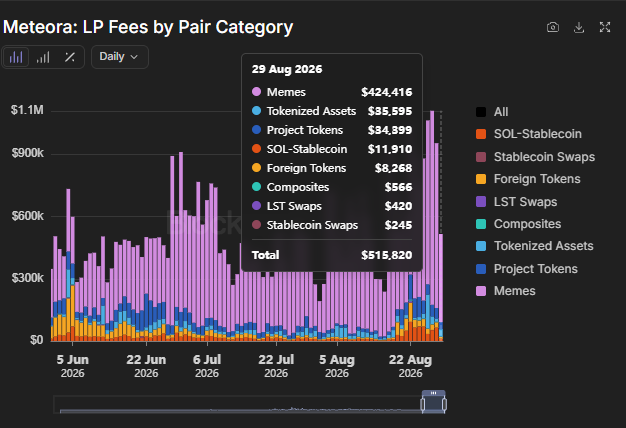Click the '22 Aug 2026' axis label
The height and width of the screenshot is (428, 626).
[x=410, y=366]
